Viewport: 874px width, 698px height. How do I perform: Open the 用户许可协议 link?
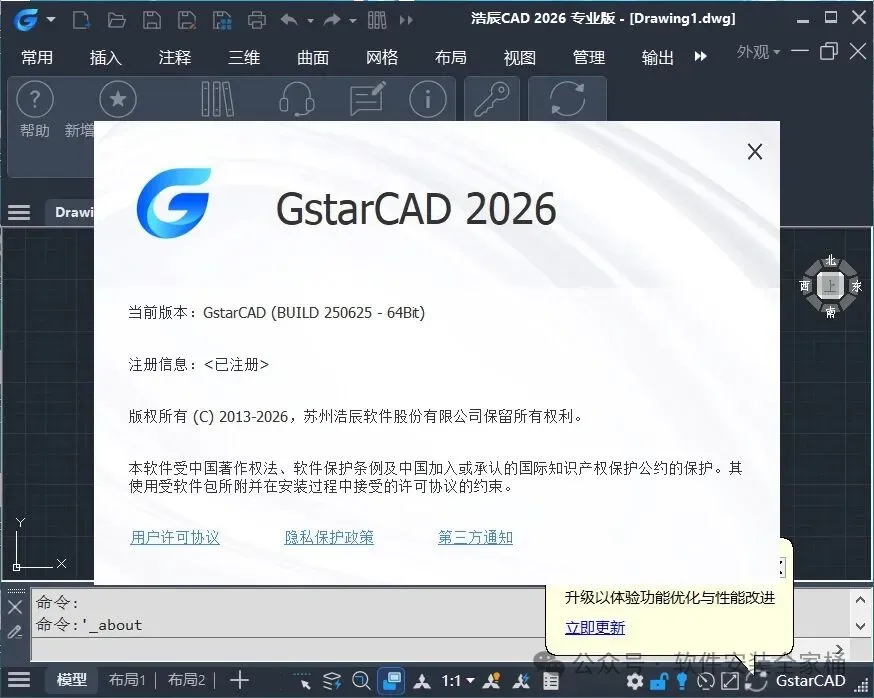[x=174, y=537]
